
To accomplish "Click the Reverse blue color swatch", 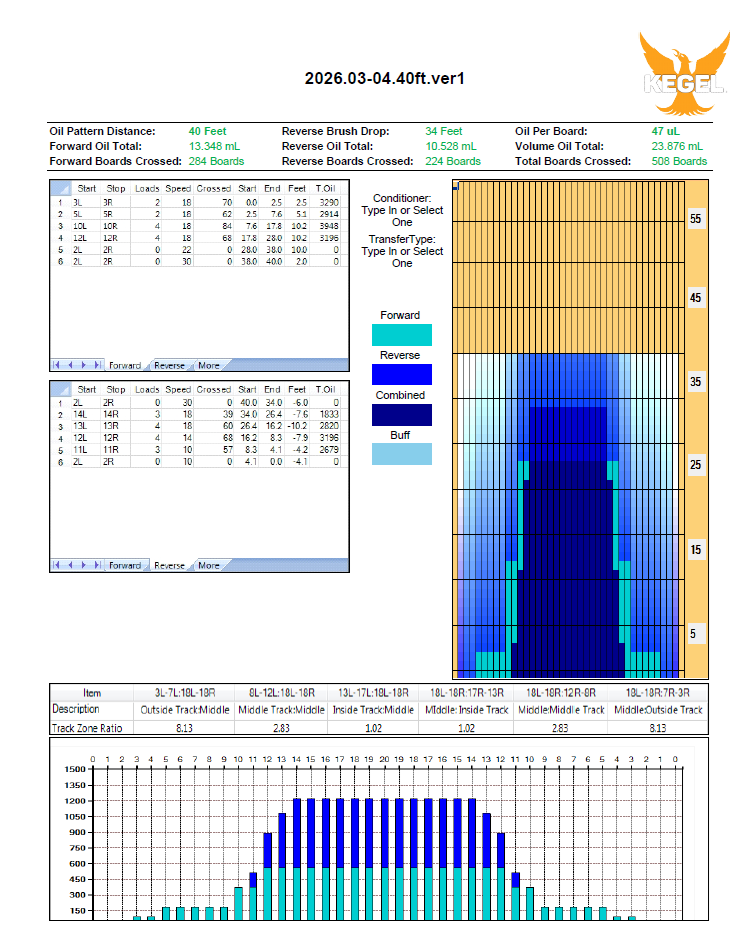I will click(x=401, y=374).
